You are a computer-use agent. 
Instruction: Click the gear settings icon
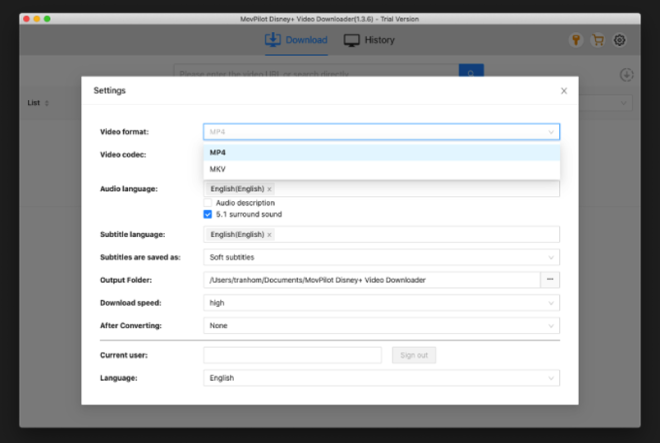pos(620,40)
